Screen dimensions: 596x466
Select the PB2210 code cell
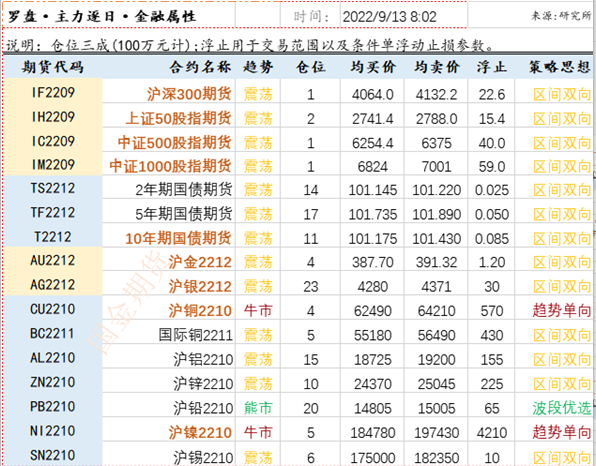(53, 406)
